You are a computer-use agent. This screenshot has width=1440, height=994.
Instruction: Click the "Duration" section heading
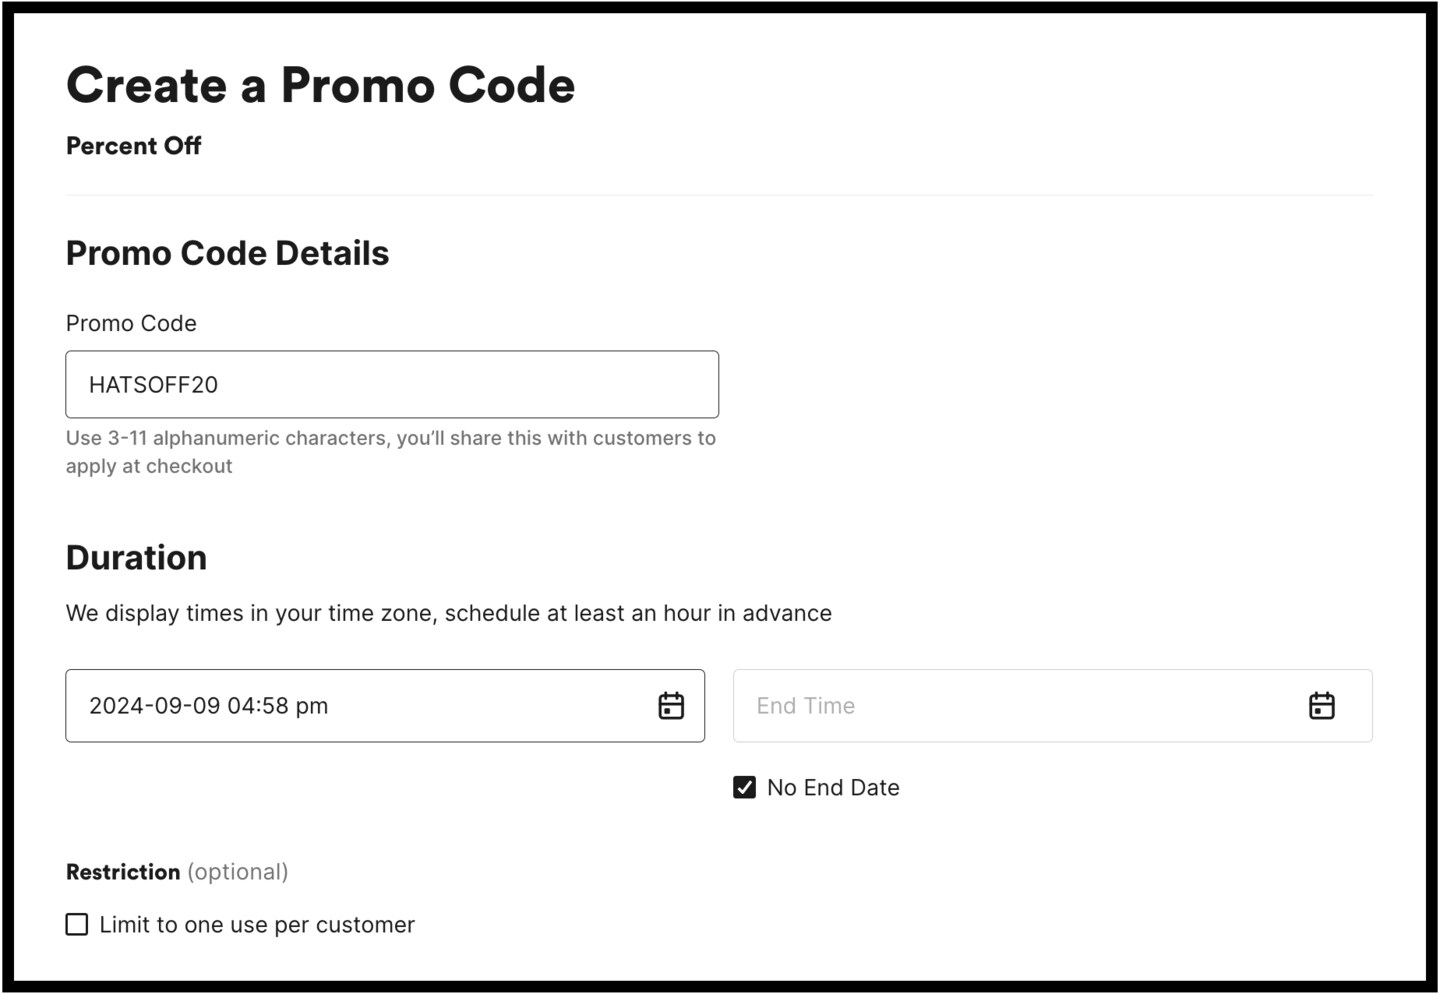pos(136,558)
